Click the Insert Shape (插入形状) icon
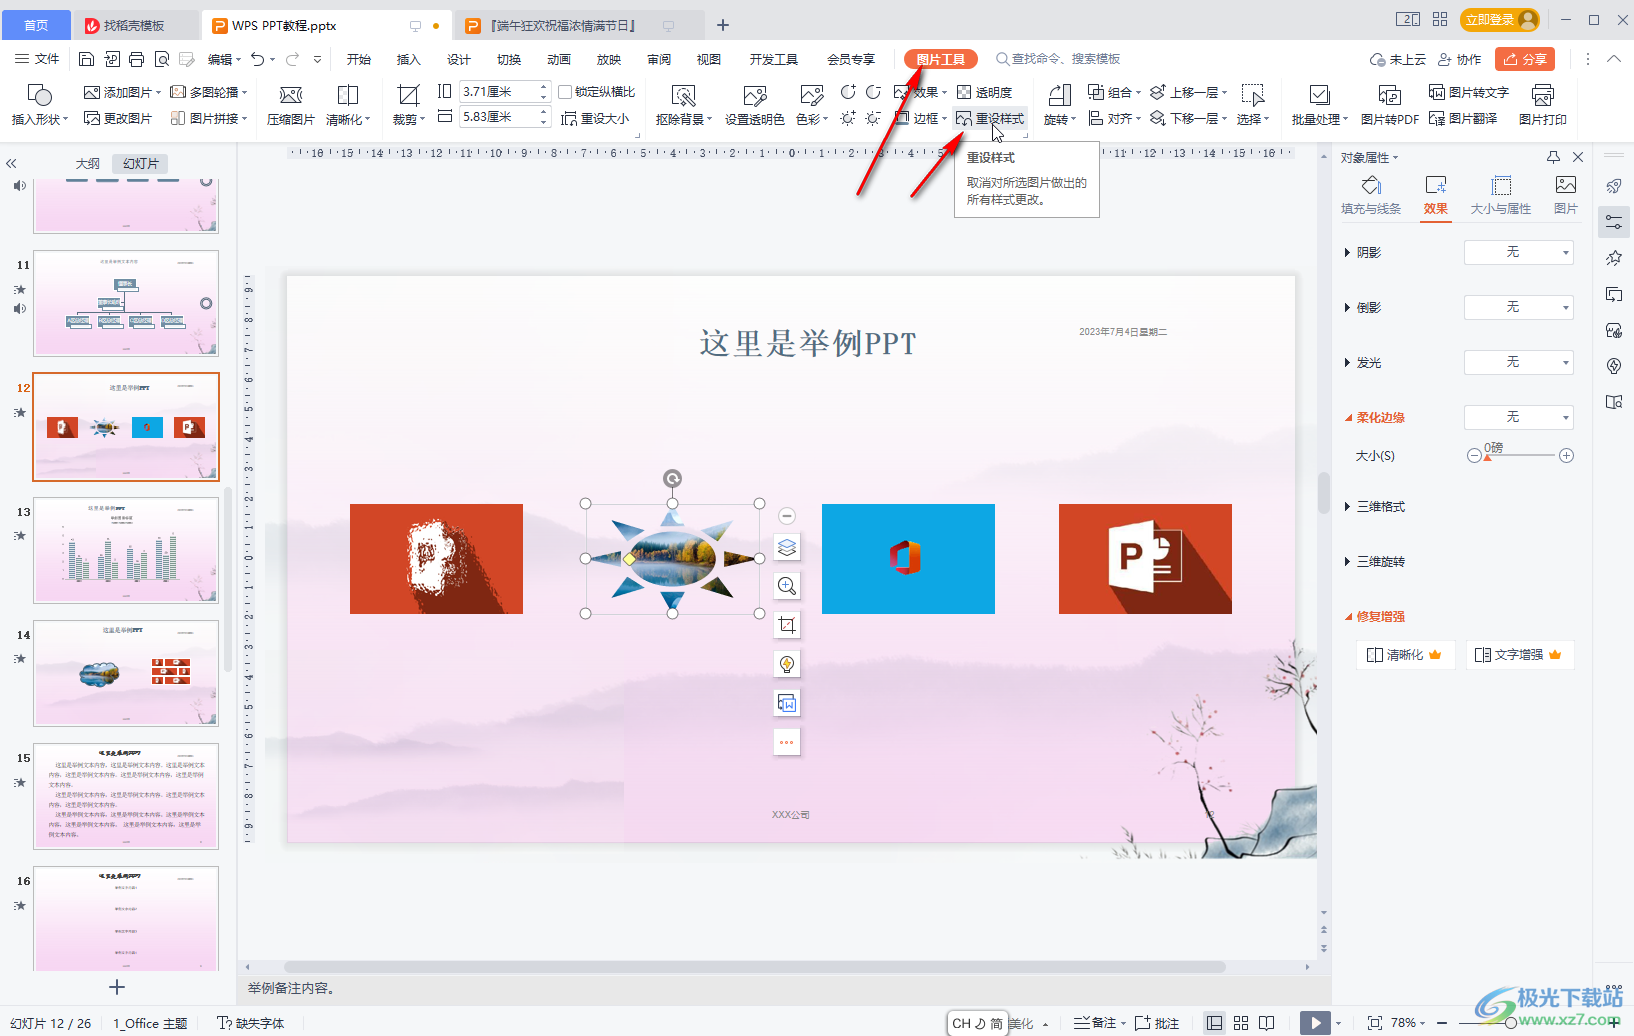This screenshot has height=1036, width=1634. [40, 95]
